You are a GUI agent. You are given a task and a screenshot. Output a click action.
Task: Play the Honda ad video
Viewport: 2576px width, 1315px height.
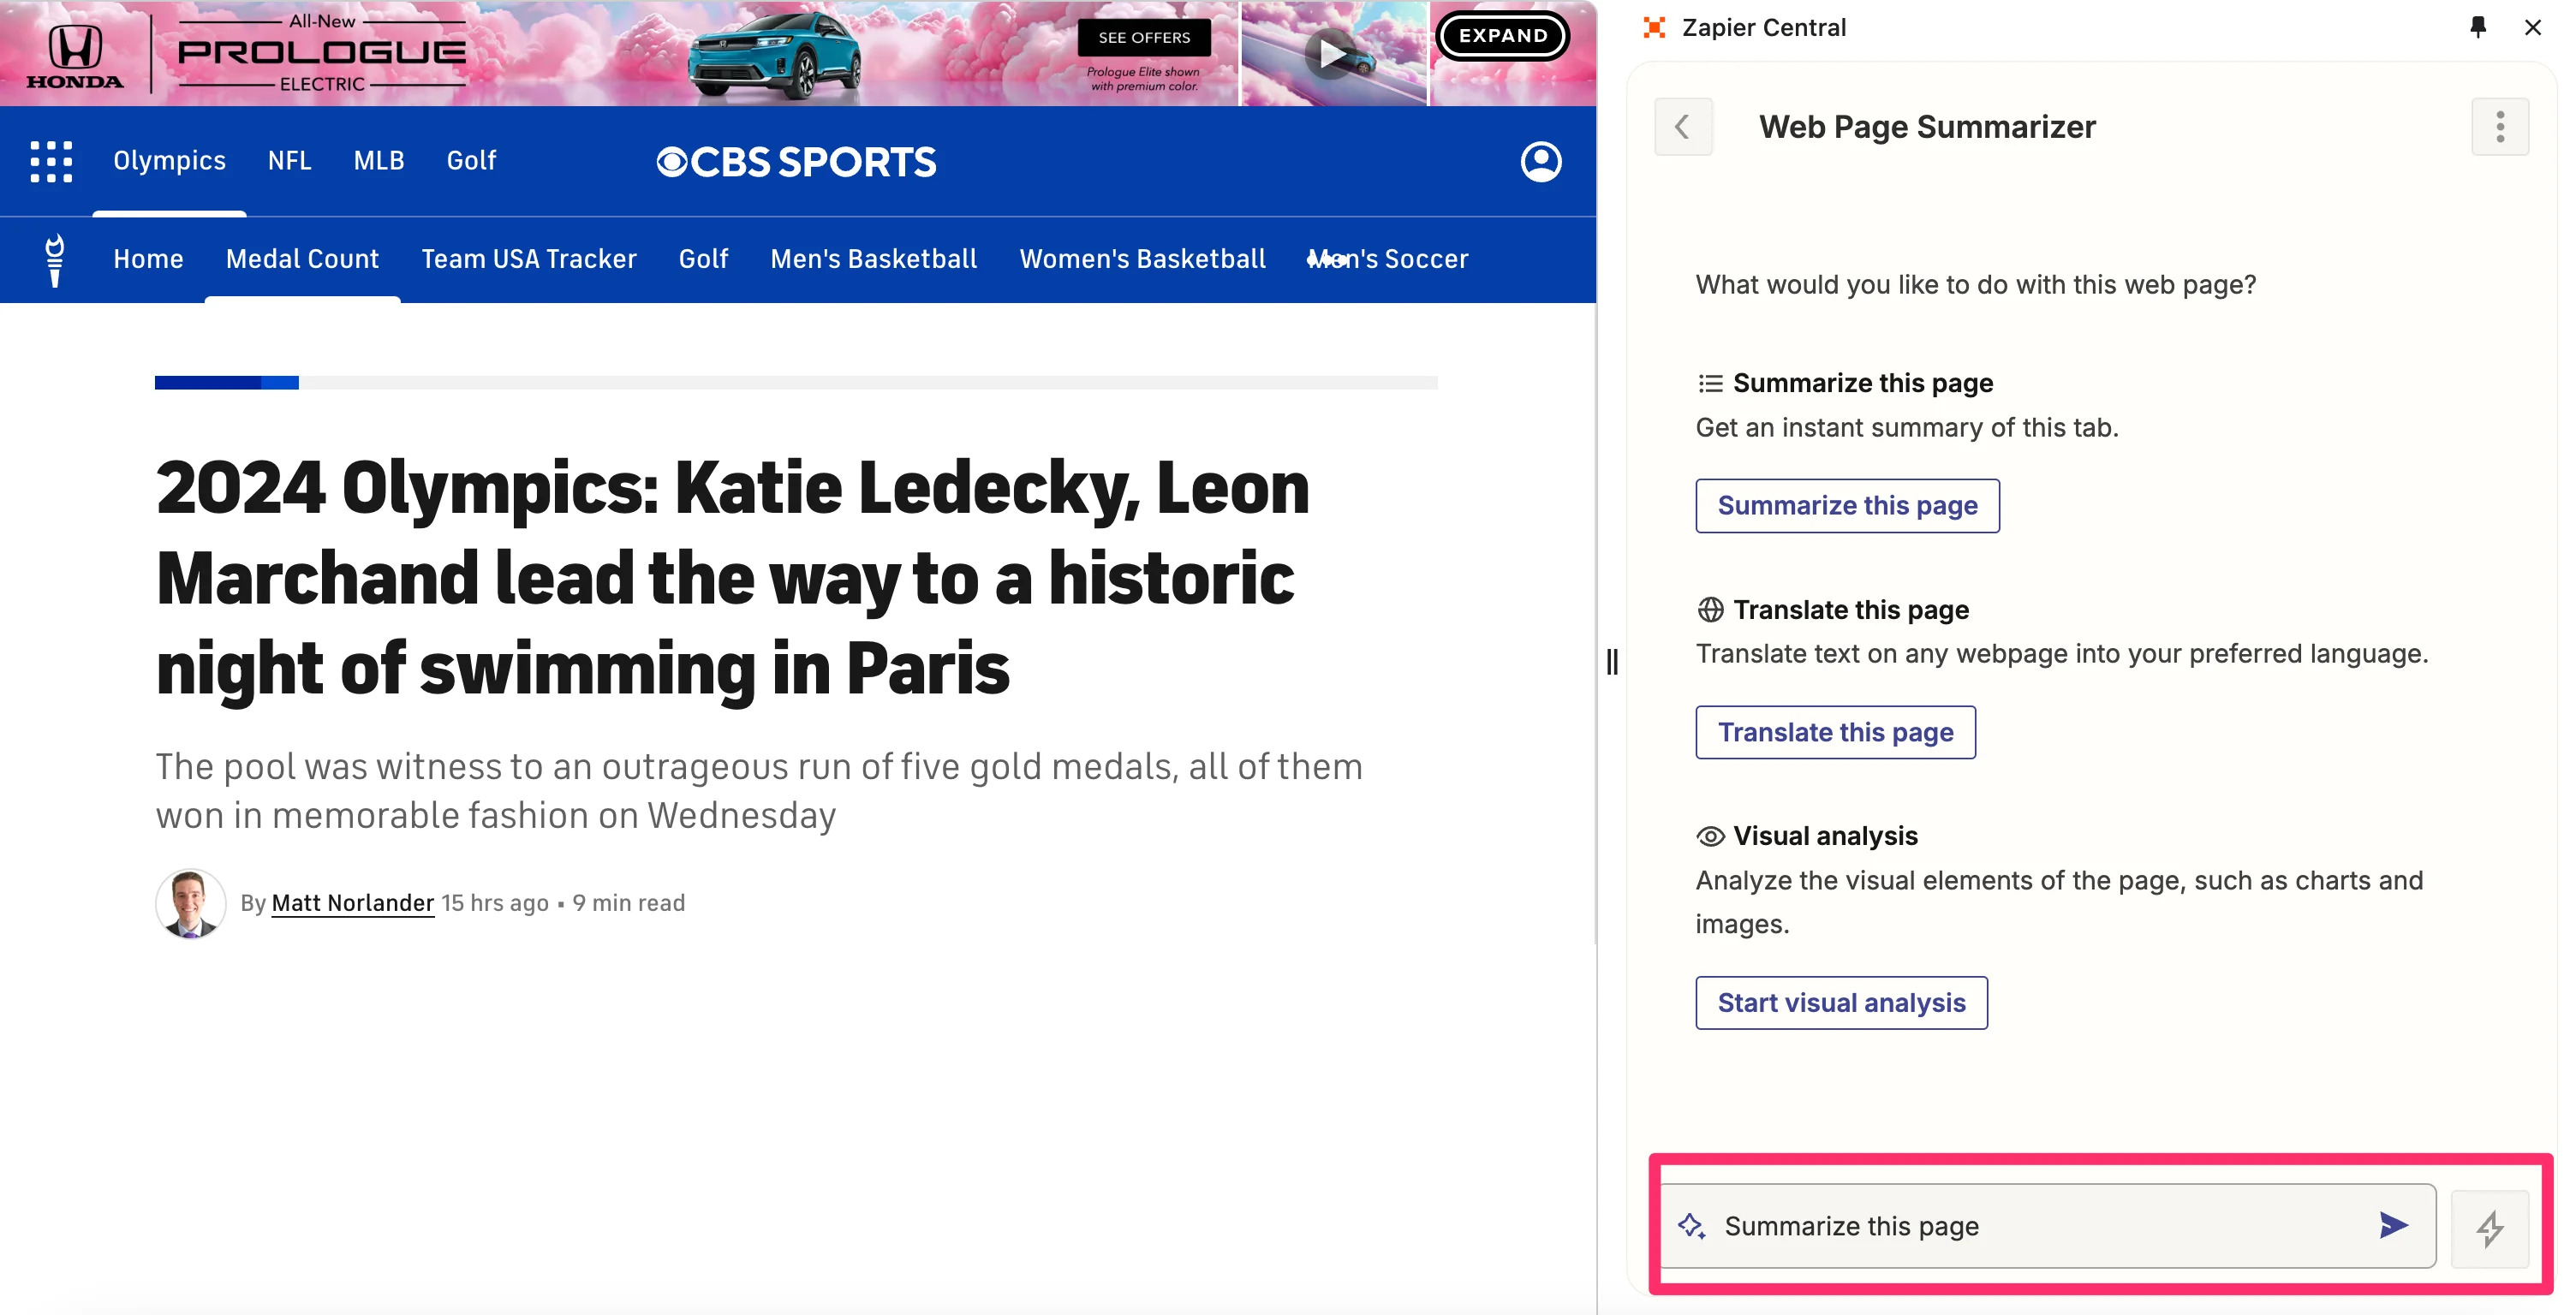point(1331,54)
